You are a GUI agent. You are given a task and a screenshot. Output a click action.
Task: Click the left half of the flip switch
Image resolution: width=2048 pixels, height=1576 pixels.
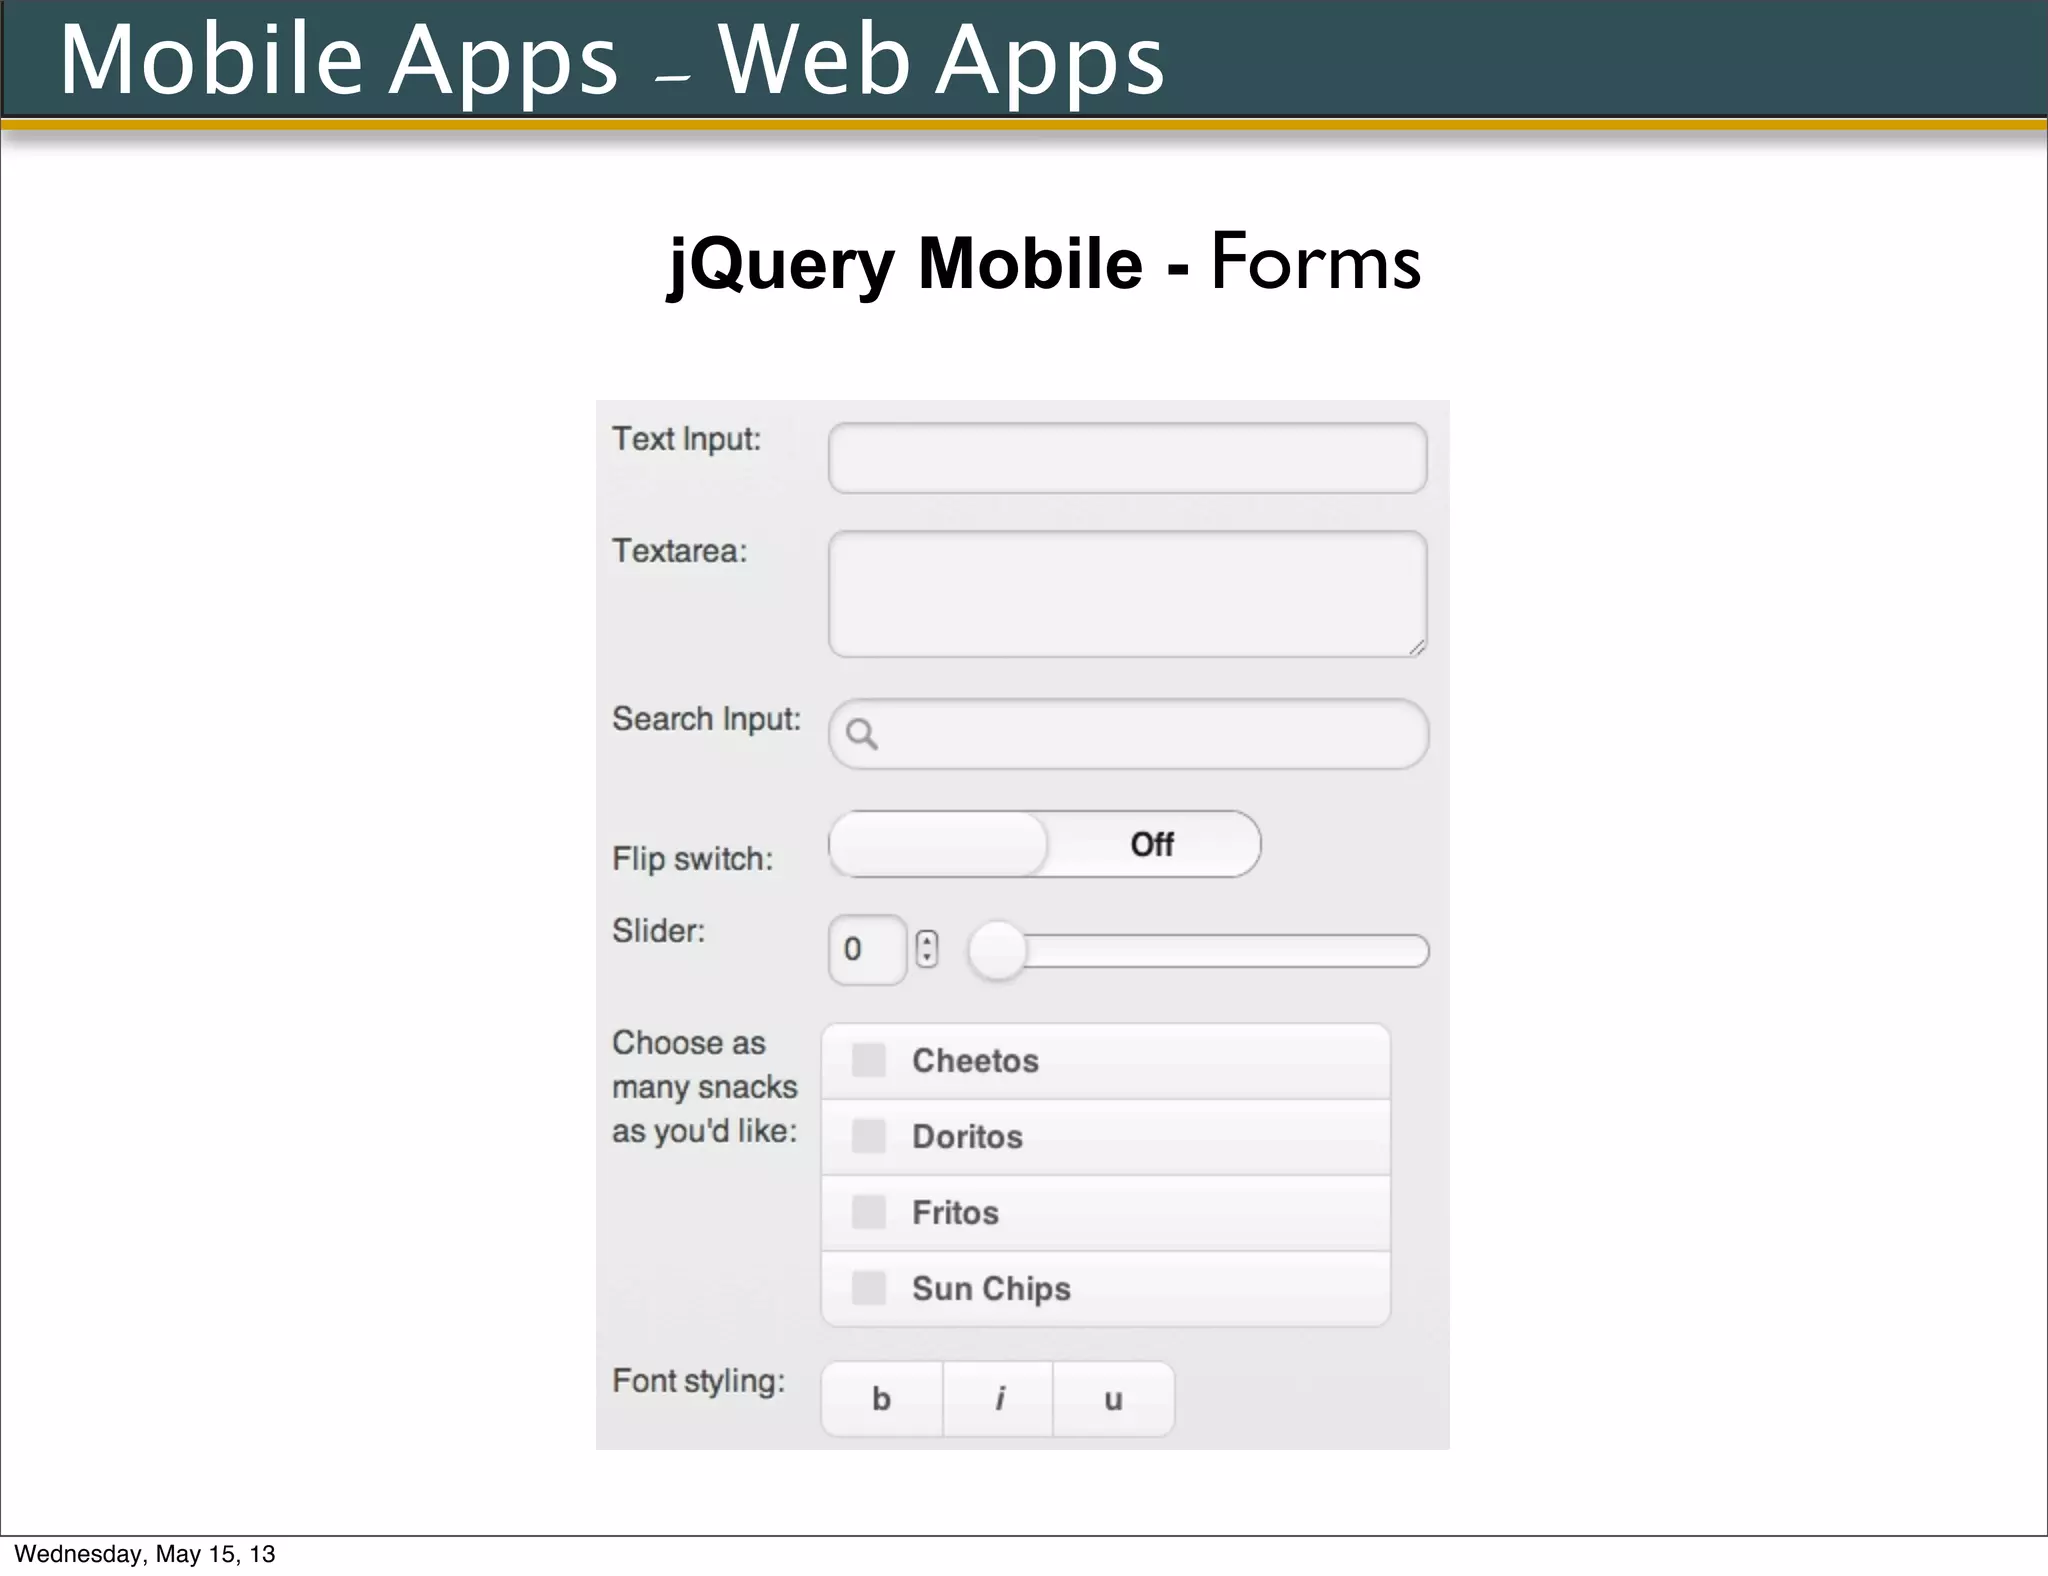(x=938, y=845)
